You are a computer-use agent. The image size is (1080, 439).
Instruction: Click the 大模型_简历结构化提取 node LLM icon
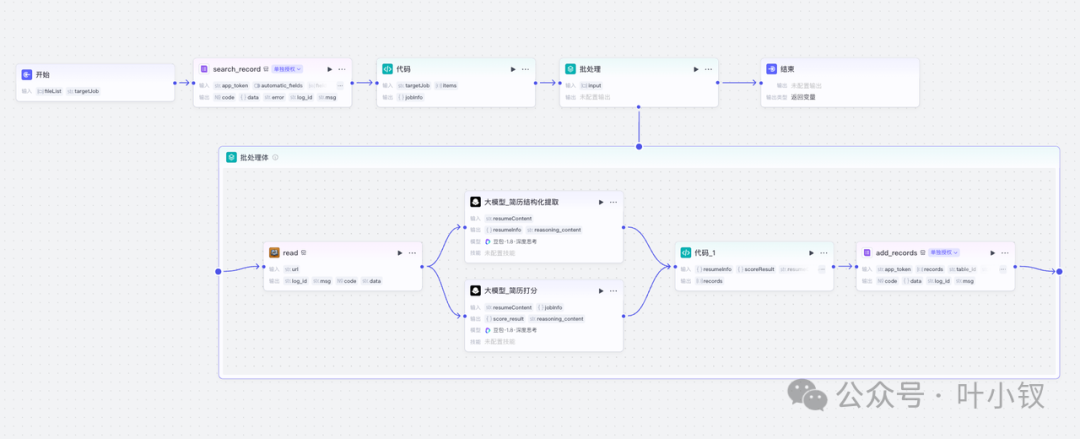click(x=475, y=202)
